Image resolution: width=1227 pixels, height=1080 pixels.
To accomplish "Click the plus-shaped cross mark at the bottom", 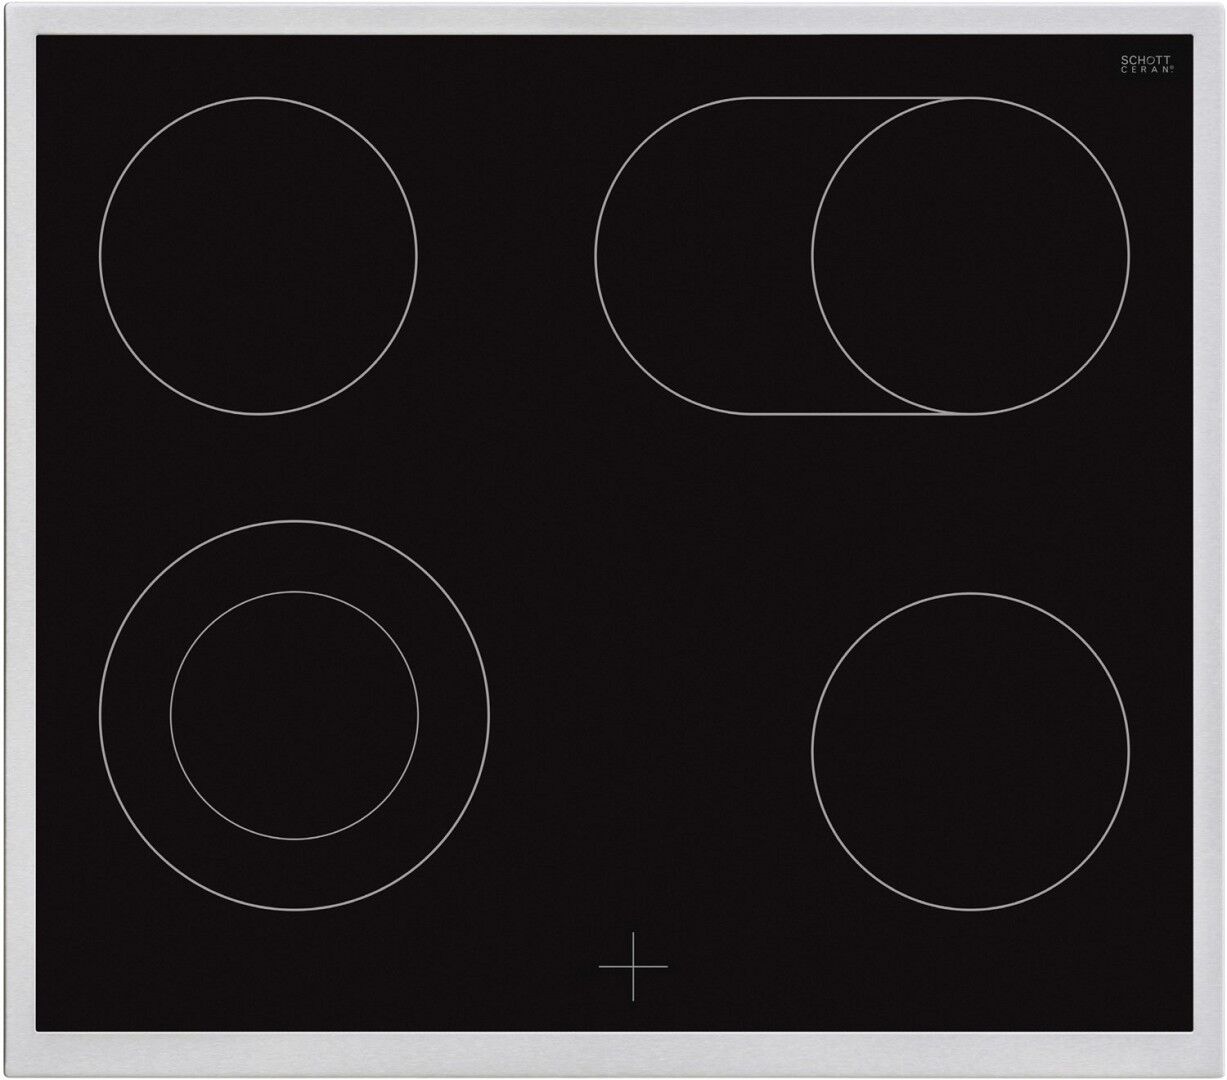I will coord(633,966).
